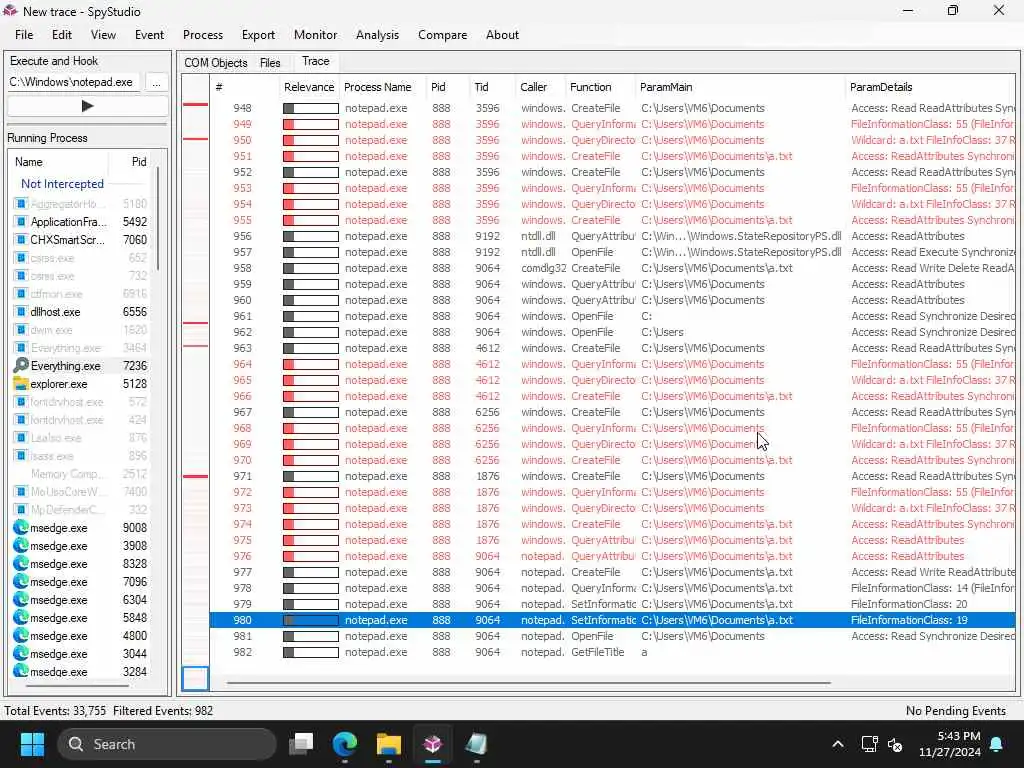1024x768 pixels.
Task: Show hidden tray icons chevron
Action: pyautogui.click(x=838, y=744)
